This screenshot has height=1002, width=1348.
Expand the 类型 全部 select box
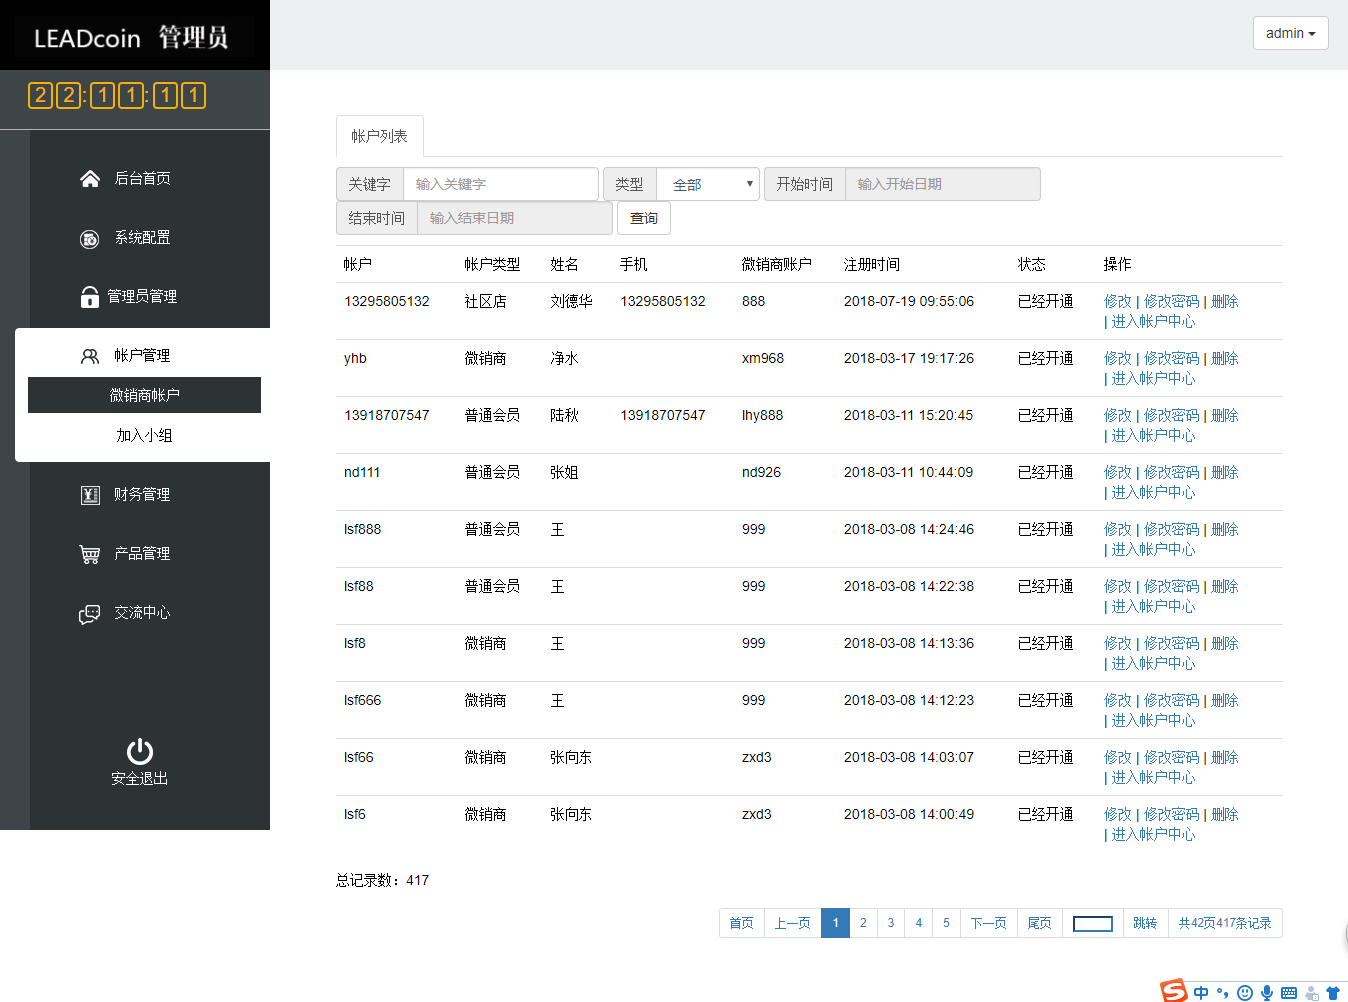pos(708,184)
